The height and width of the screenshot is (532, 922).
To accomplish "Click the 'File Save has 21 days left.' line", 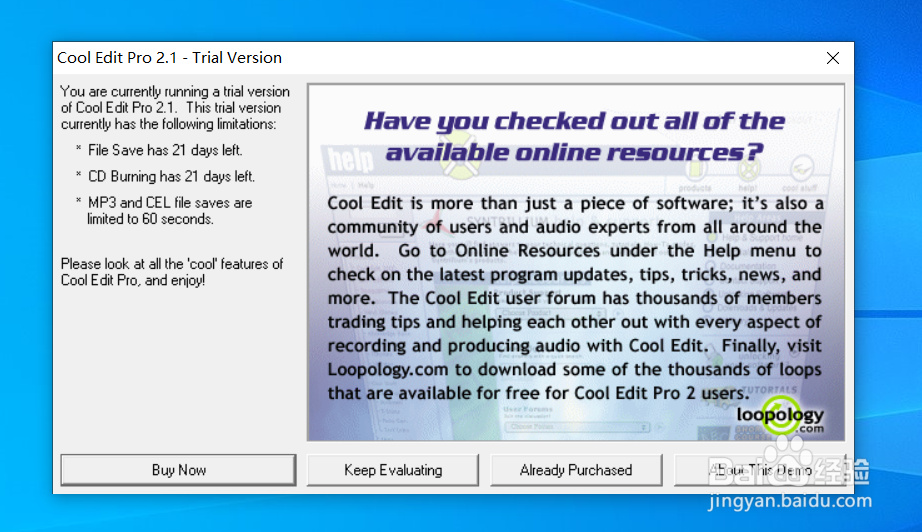I will 165,150.
